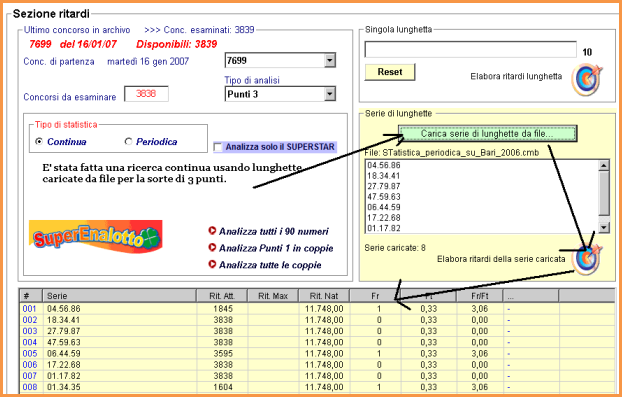Select row 005 with series 06.44.59
The height and width of the screenshot is (397, 622).
(x=317, y=353)
